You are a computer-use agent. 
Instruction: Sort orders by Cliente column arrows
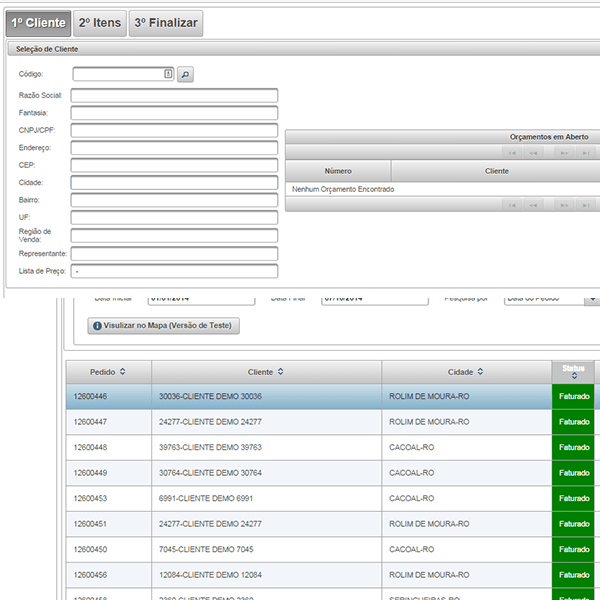(280, 372)
